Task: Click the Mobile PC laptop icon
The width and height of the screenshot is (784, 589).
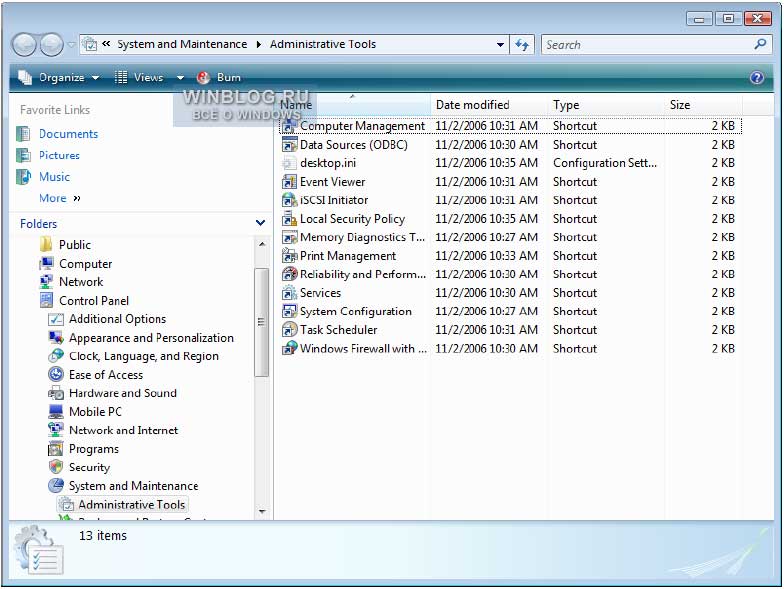Action: pyautogui.click(x=56, y=412)
